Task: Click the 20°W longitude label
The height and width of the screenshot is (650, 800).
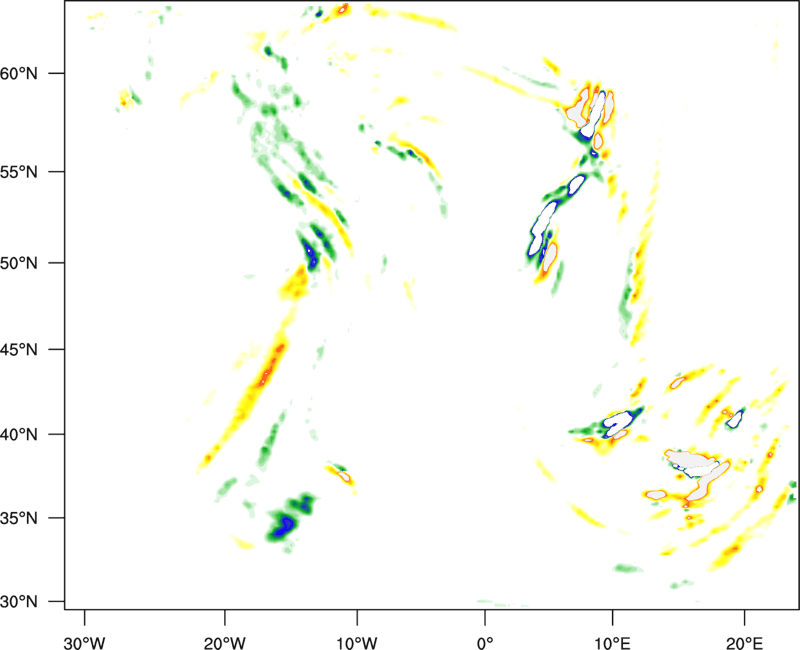Action: tap(224, 643)
